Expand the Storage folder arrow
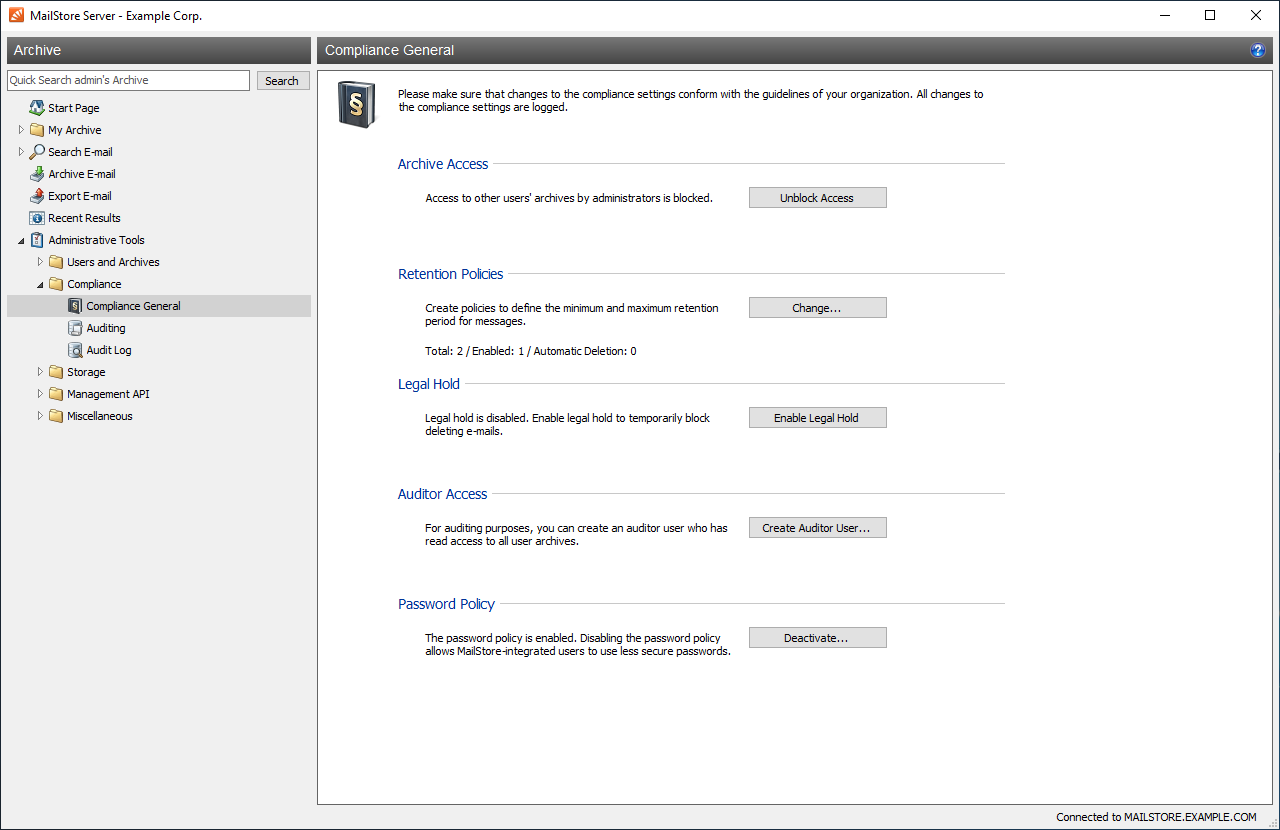1280x830 pixels. (40, 372)
